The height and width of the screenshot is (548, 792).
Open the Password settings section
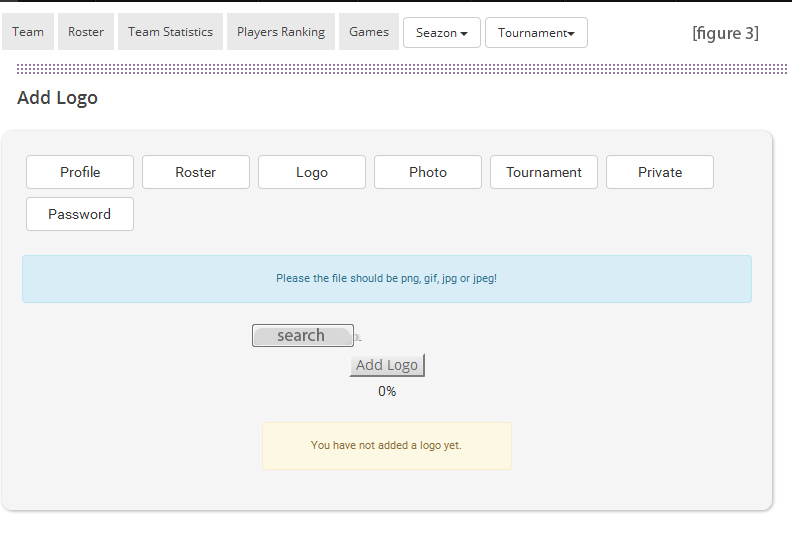click(80, 214)
